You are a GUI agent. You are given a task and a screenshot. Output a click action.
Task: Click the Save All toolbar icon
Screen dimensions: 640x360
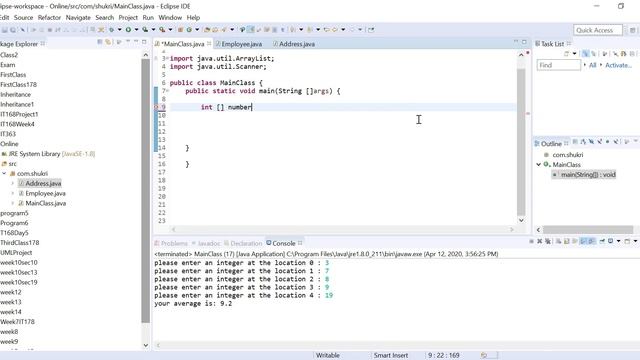13,30
